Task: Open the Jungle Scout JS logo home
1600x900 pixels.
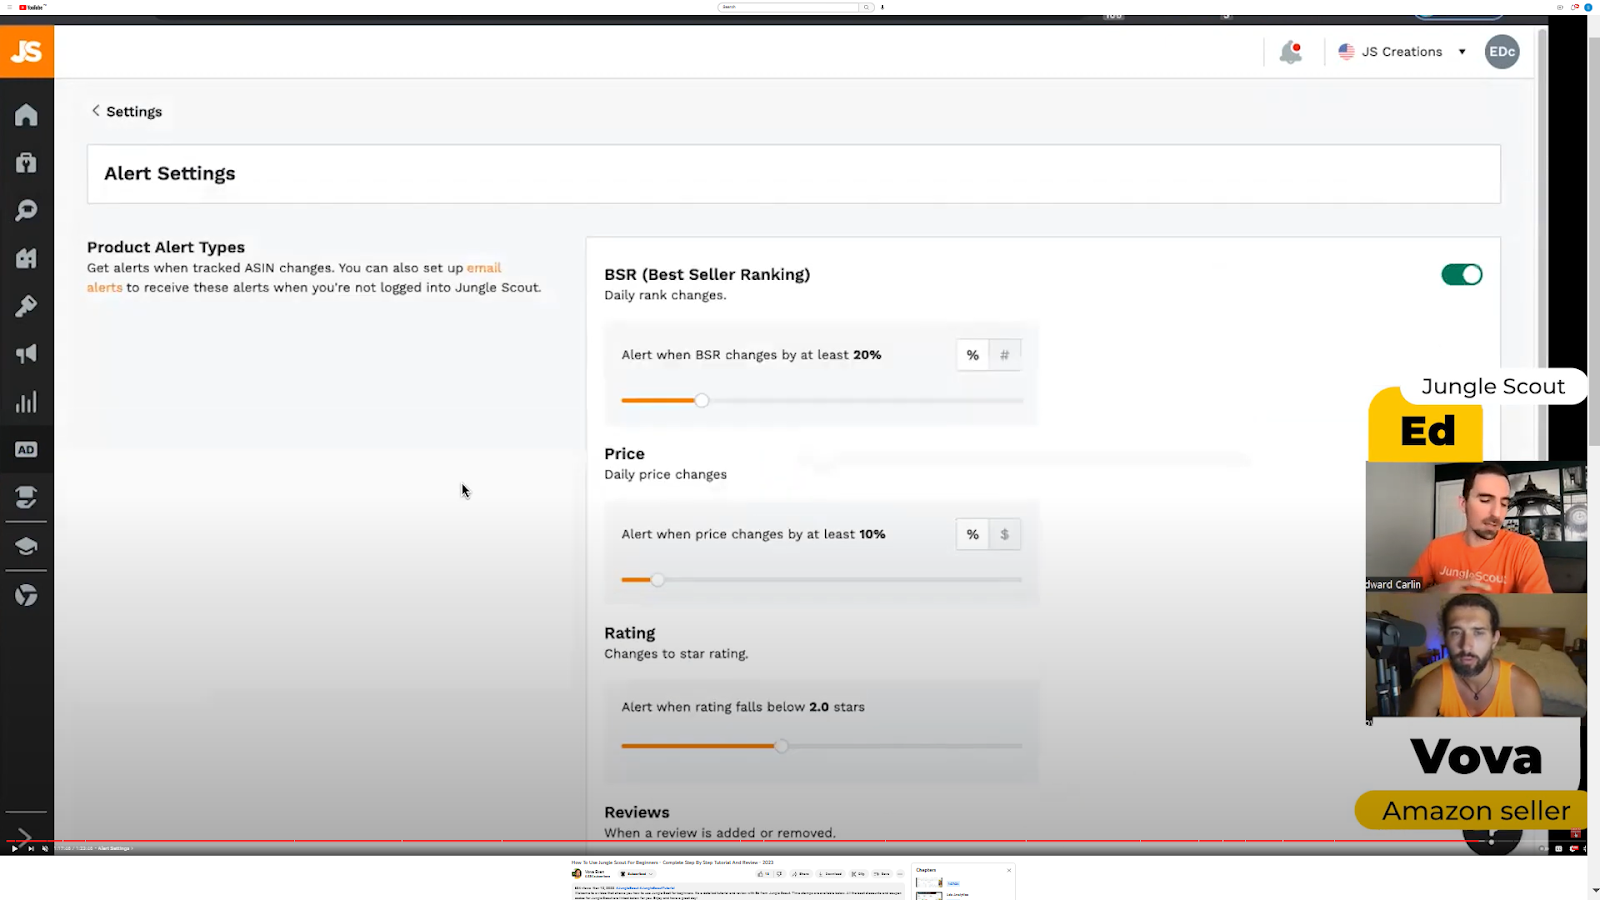Action: 27,51
